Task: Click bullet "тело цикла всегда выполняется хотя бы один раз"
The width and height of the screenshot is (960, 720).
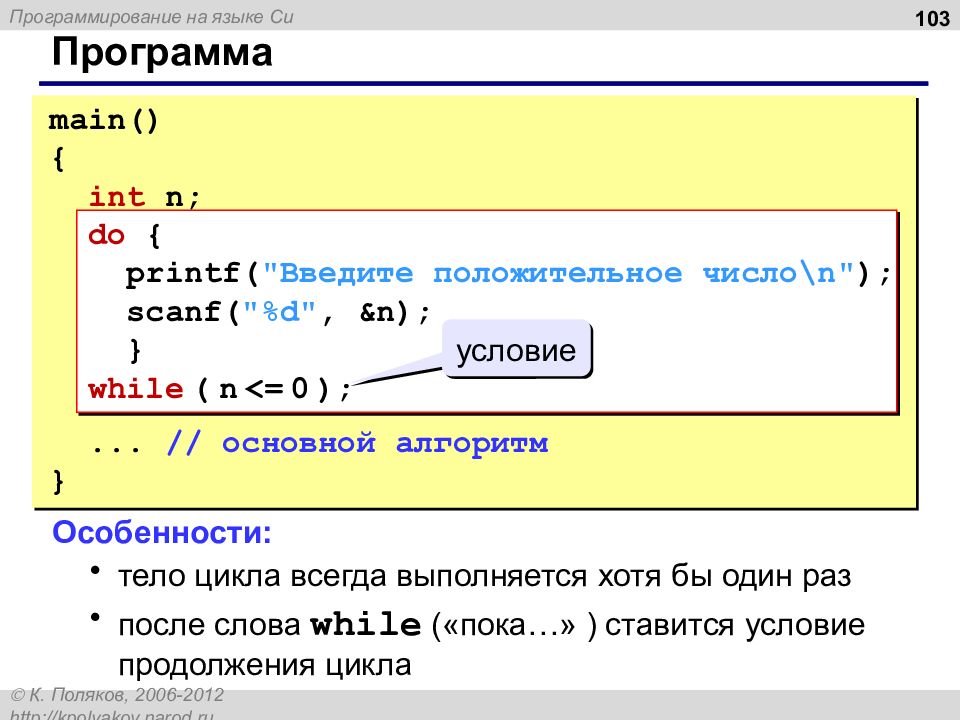Action: [484, 576]
